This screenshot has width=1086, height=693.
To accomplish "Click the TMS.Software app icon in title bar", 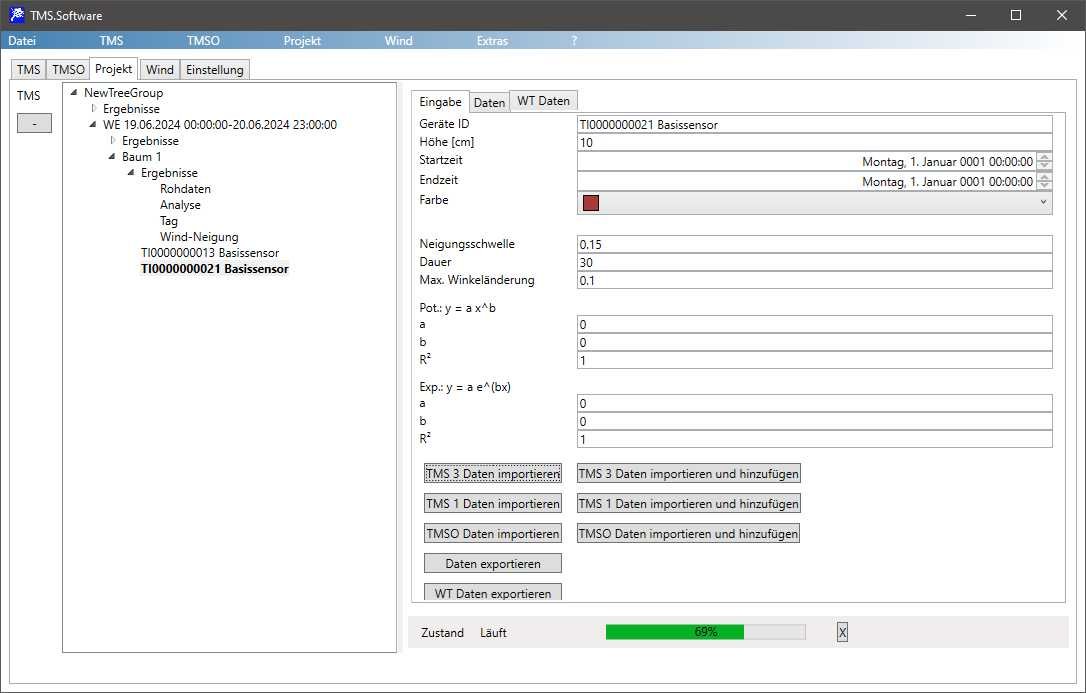I will point(17,15).
